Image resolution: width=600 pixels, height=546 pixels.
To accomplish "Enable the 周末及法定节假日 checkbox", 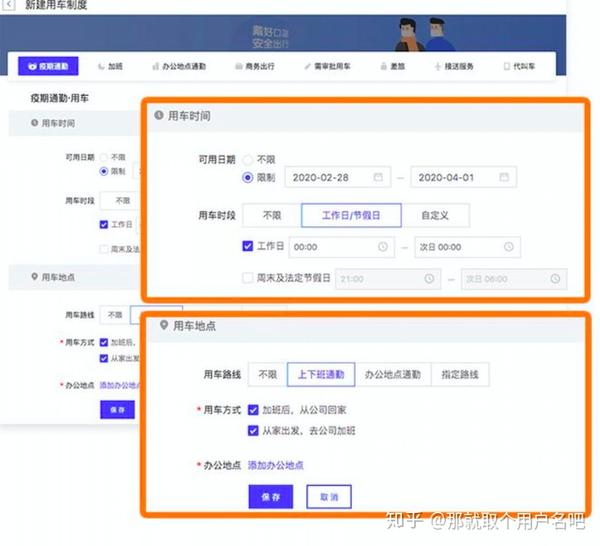I will click(248, 277).
